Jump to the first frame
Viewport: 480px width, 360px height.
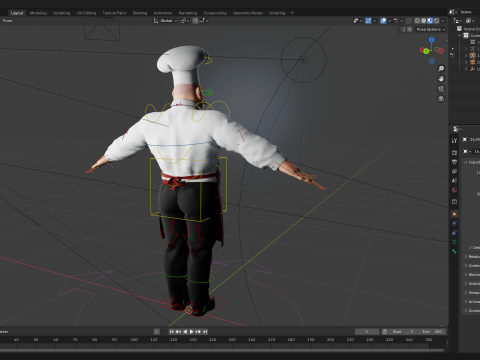[172, 331]
